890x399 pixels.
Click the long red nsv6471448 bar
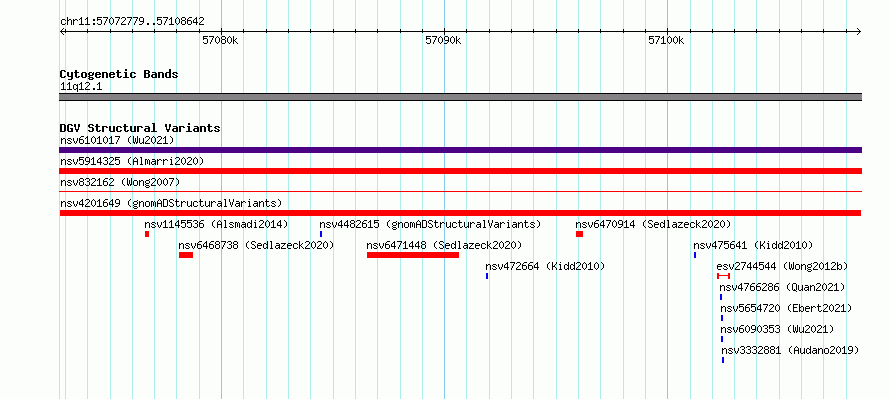coord(413,255)
